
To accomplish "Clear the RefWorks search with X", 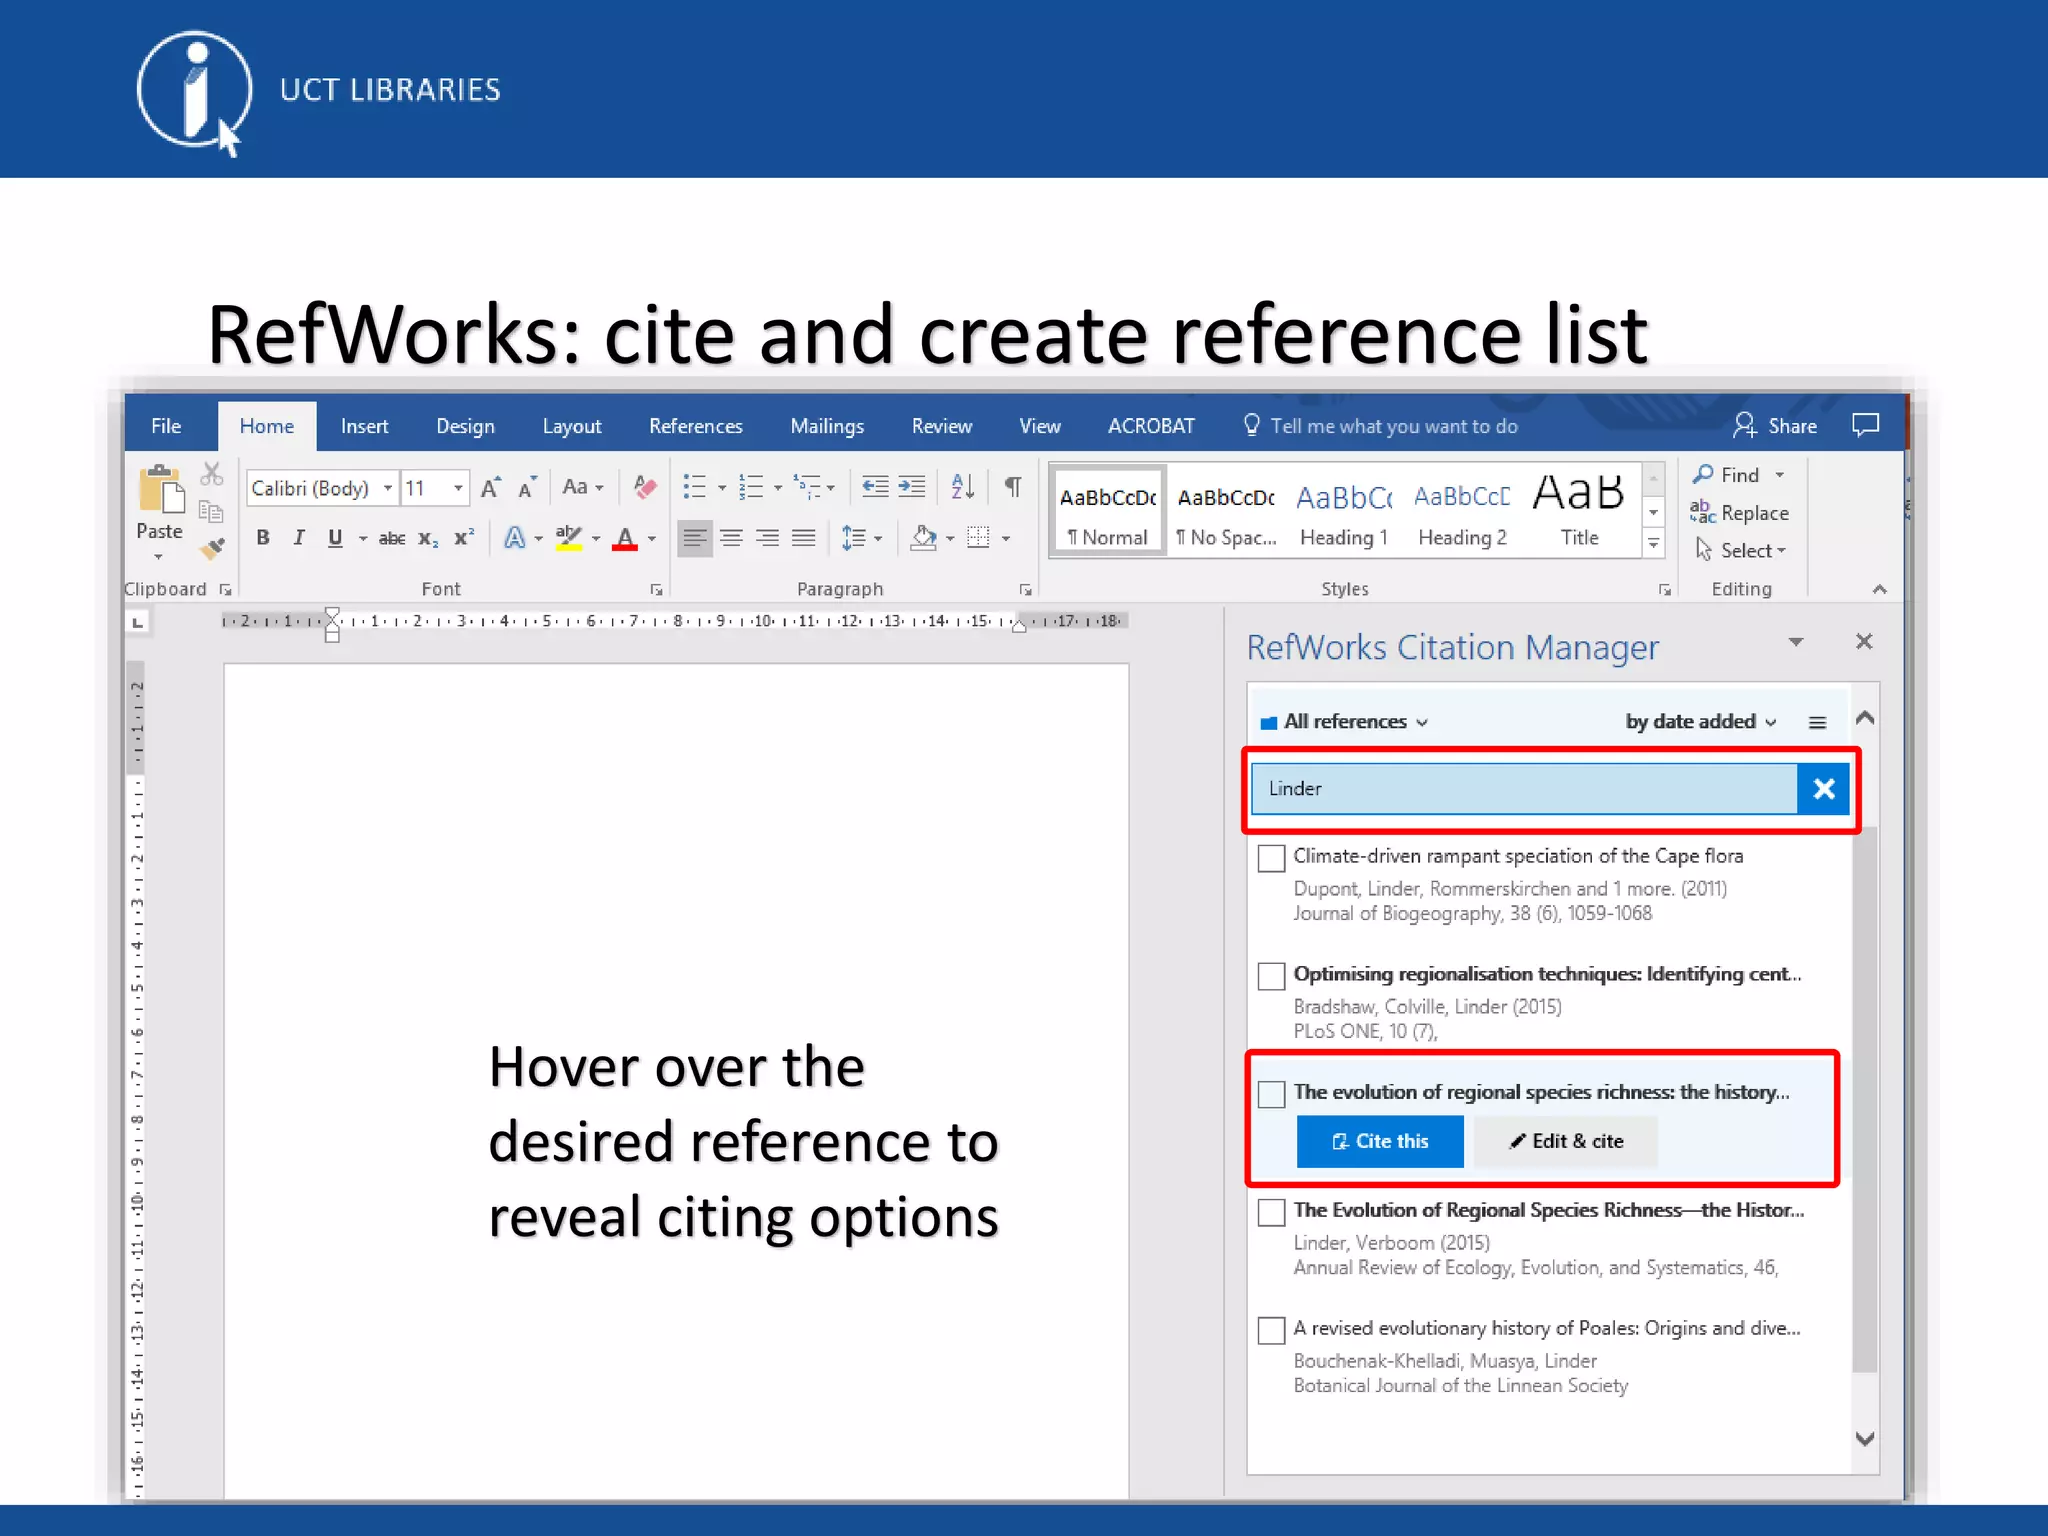I will (x=1823, y=788).
